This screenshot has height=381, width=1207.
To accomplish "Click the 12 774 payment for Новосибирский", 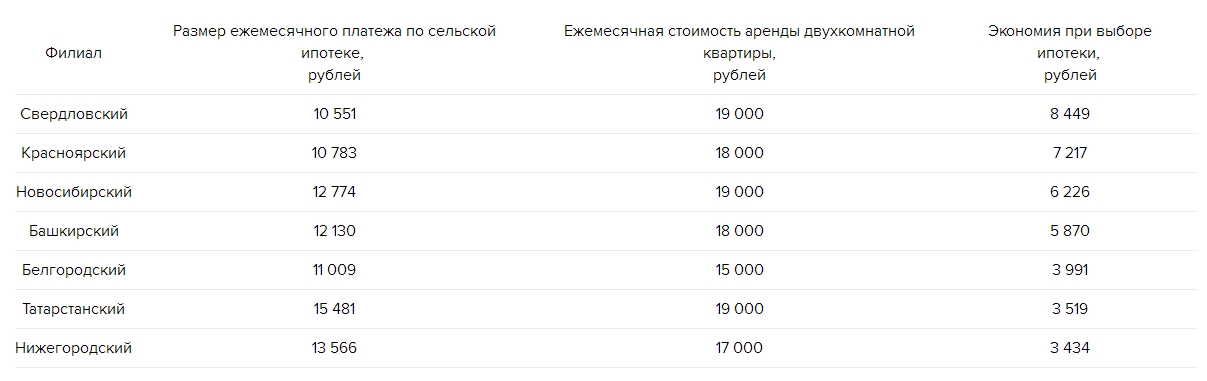I will [x=334, y=192].
